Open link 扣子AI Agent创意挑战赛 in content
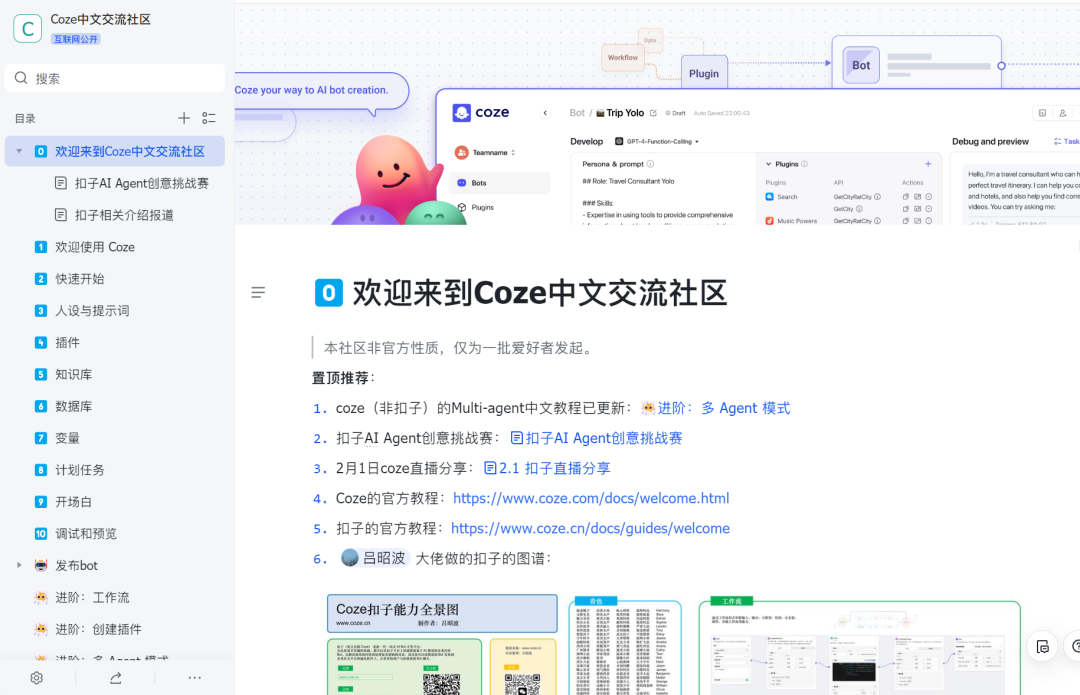 point(596,438)
